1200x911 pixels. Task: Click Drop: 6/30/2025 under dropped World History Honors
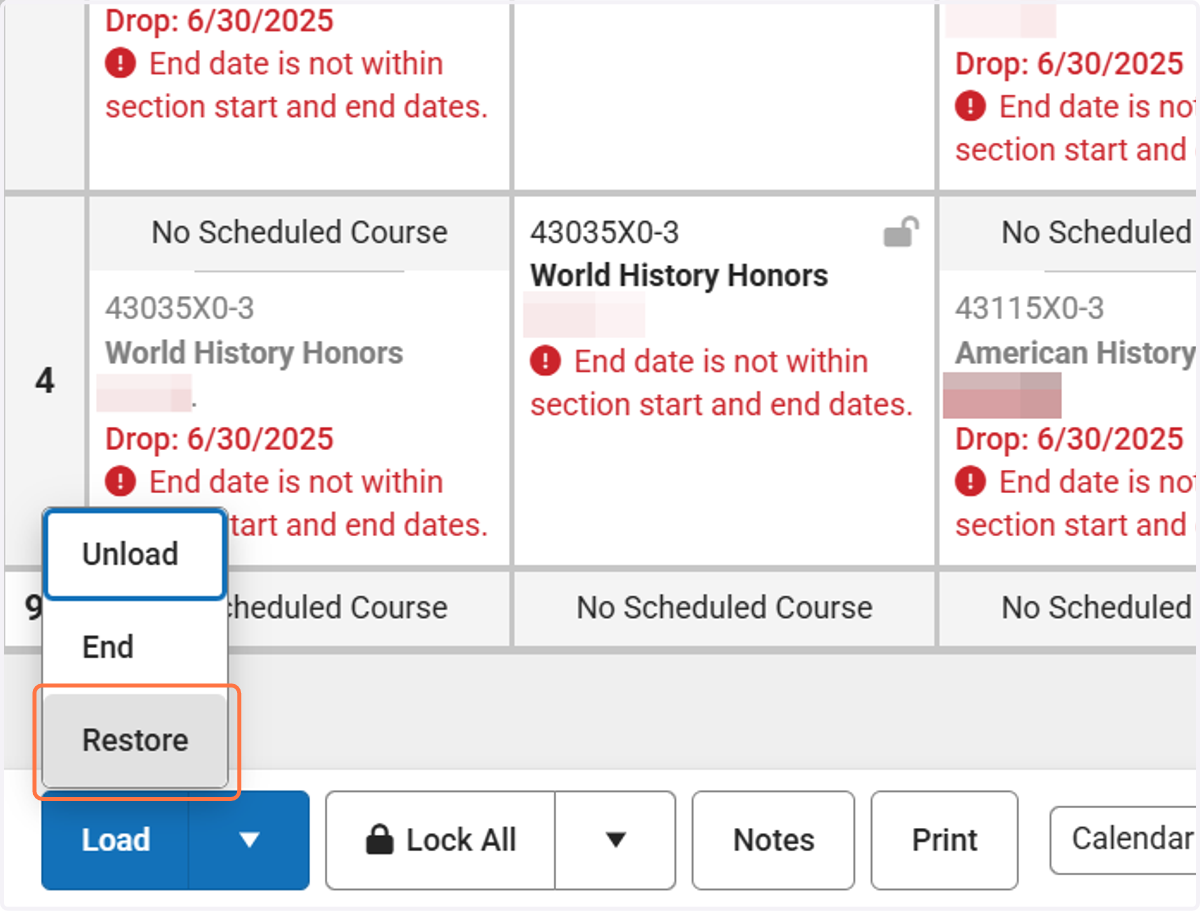click(219, 439)
